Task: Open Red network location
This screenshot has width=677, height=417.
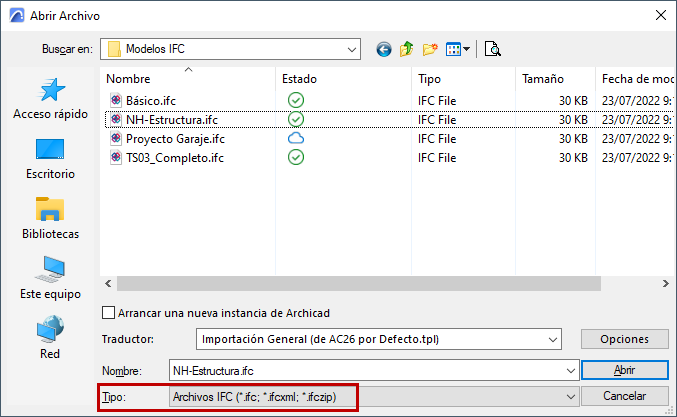Action: tap(51, 338)
